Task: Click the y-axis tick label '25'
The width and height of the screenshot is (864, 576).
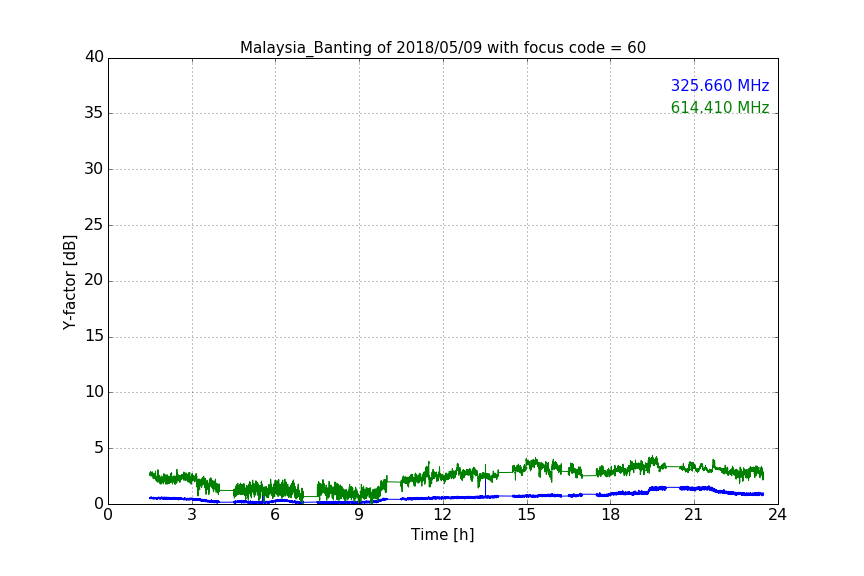Action: click(x=94, y=224)
